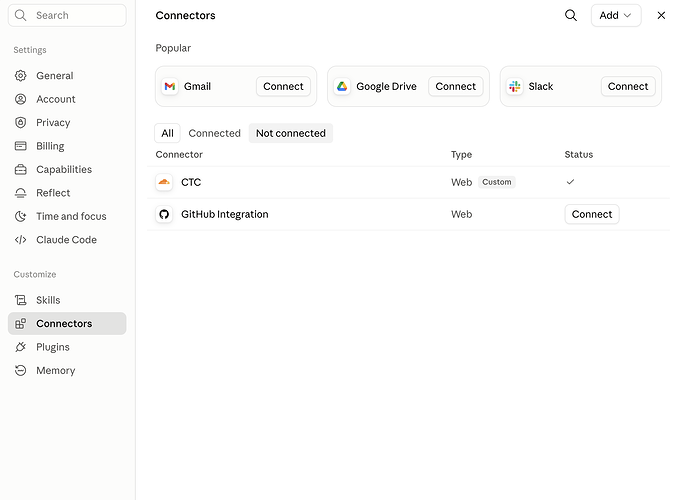The height and width of the screenshot is (500, 676).
Task: Click the Gmail logo icon
Action: (x=170, y=86)
